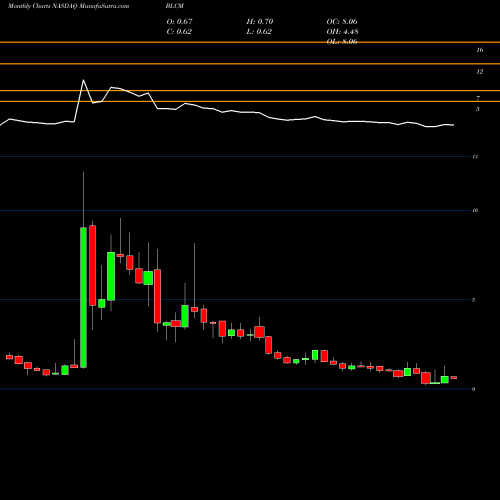Click the 15 price label on blue gridline
The image size is (500, 500).
click(475, 156)
